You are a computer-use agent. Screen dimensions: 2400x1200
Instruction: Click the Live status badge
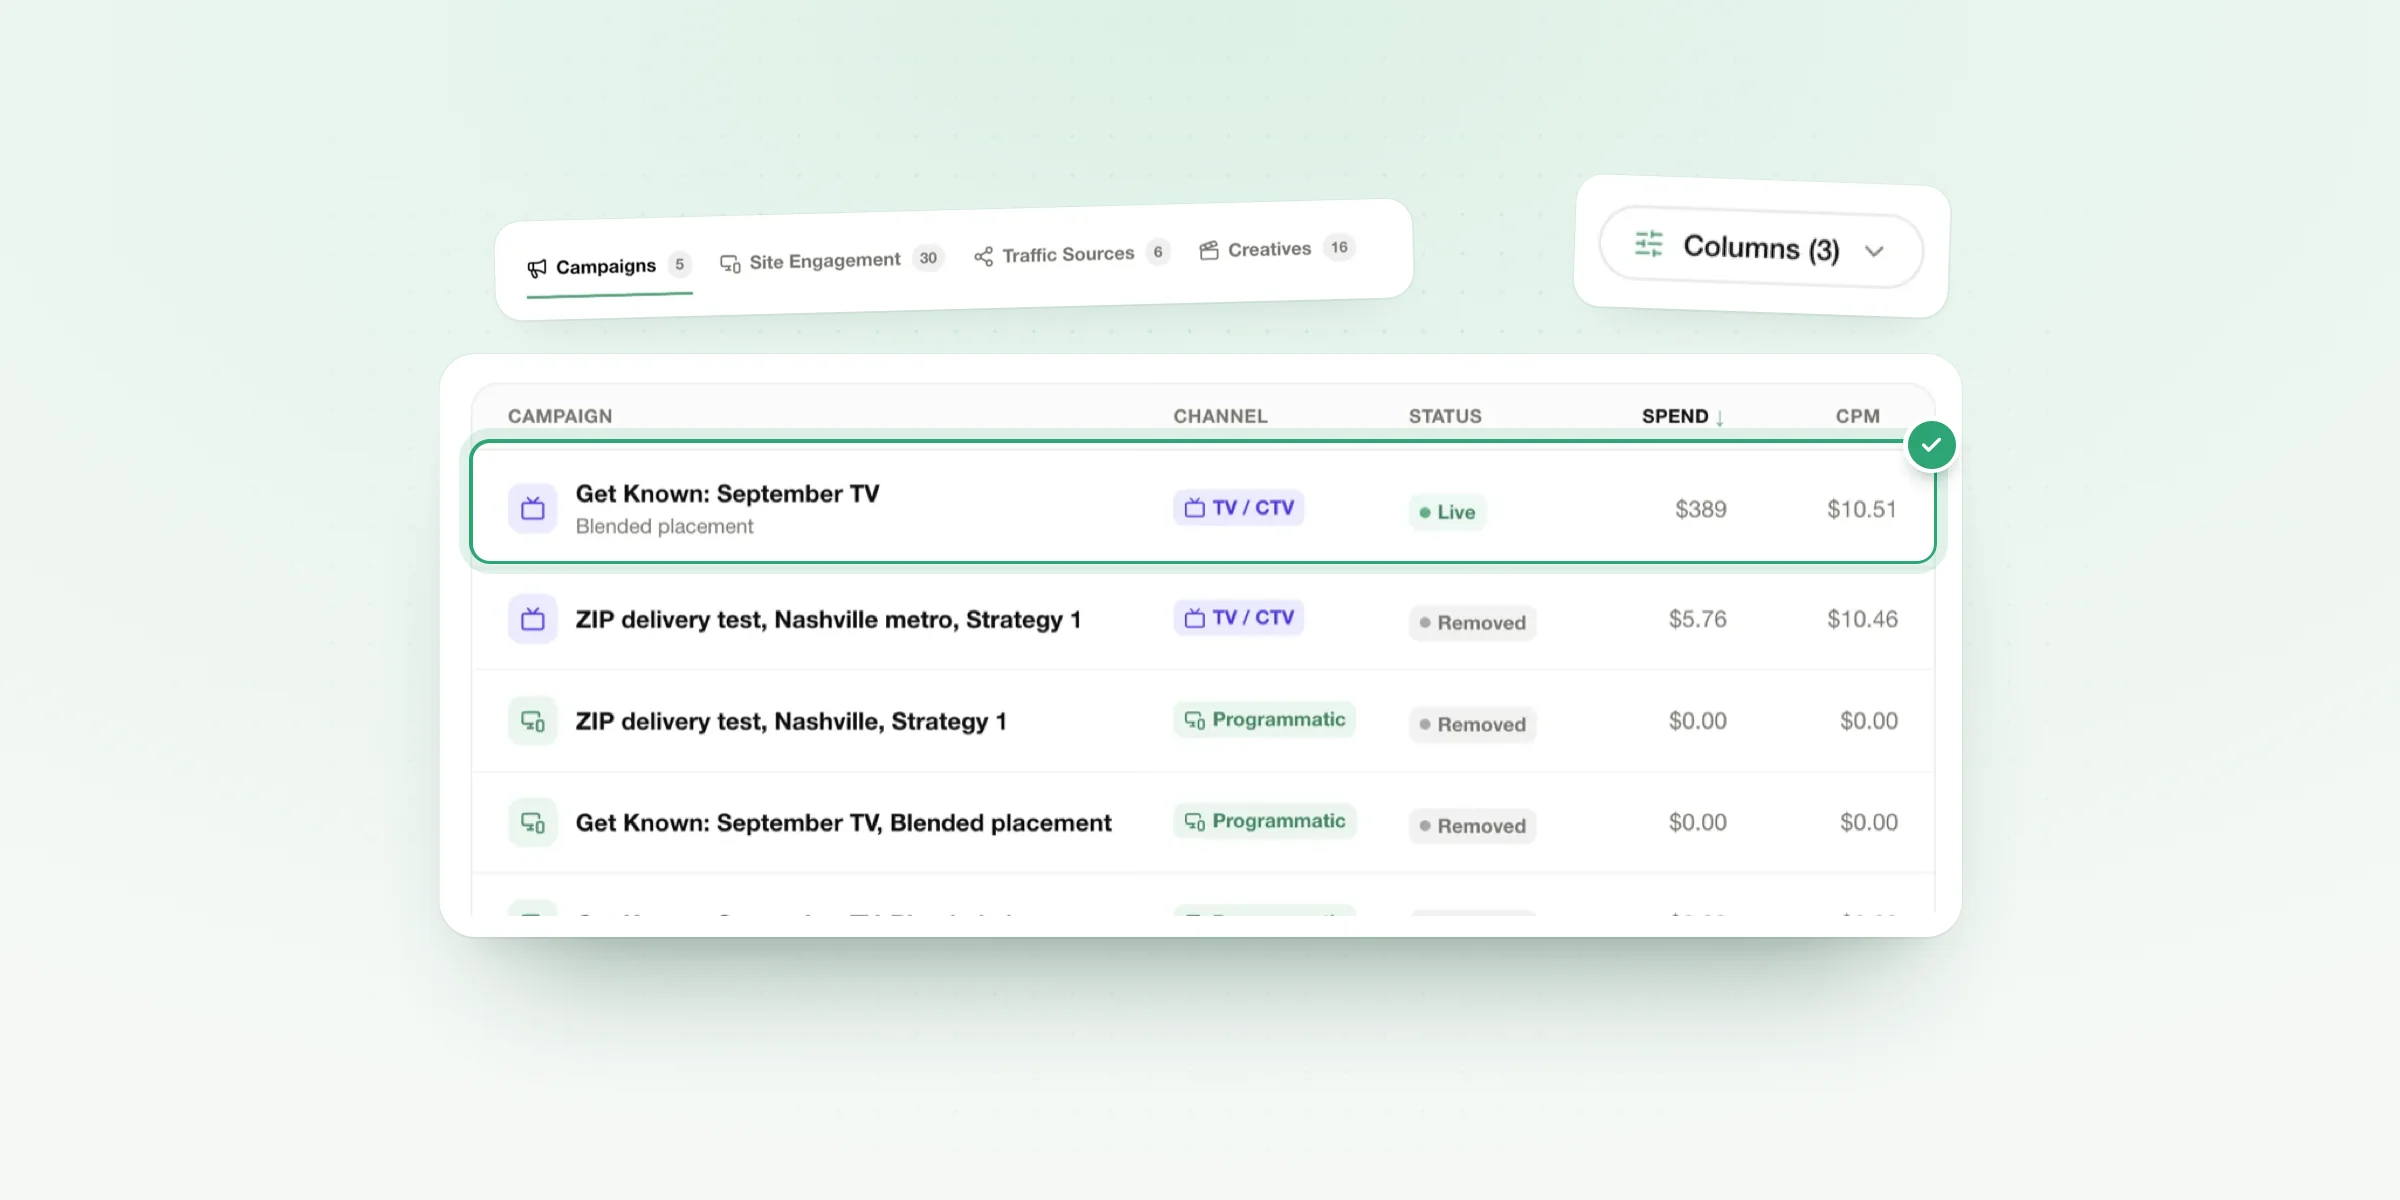[x=1447, y=512]
